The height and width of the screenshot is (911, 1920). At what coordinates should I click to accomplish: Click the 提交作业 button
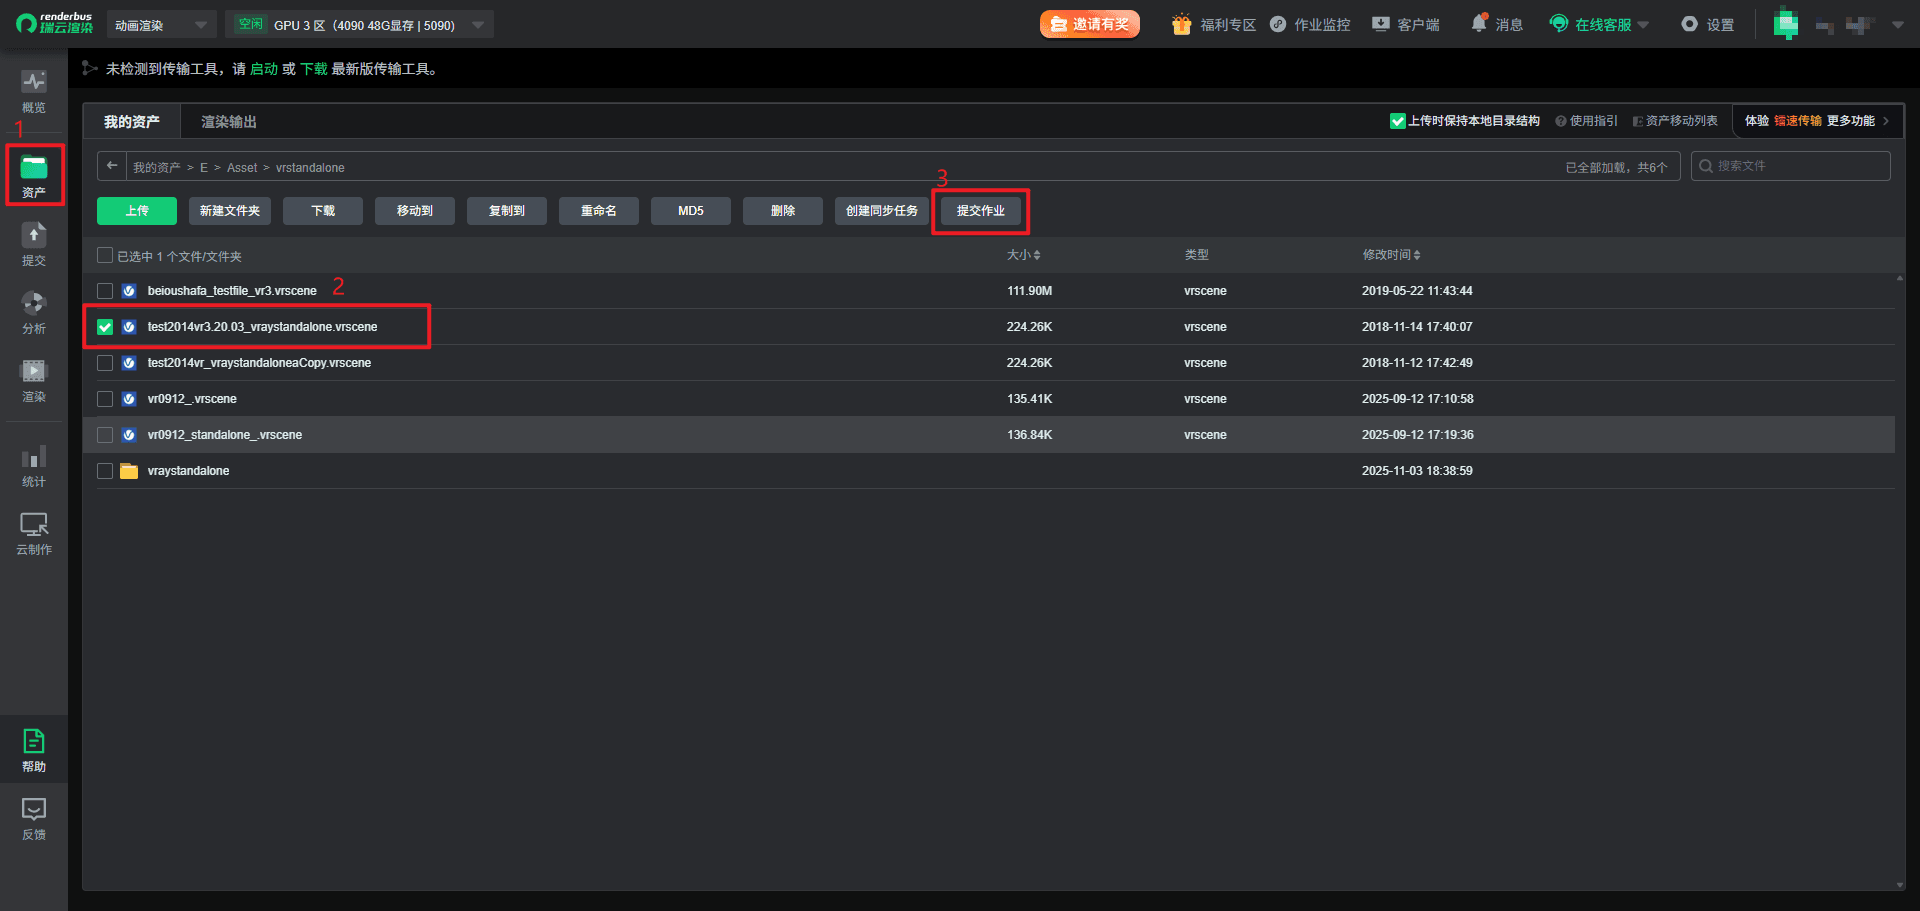(x=980, y=211)
